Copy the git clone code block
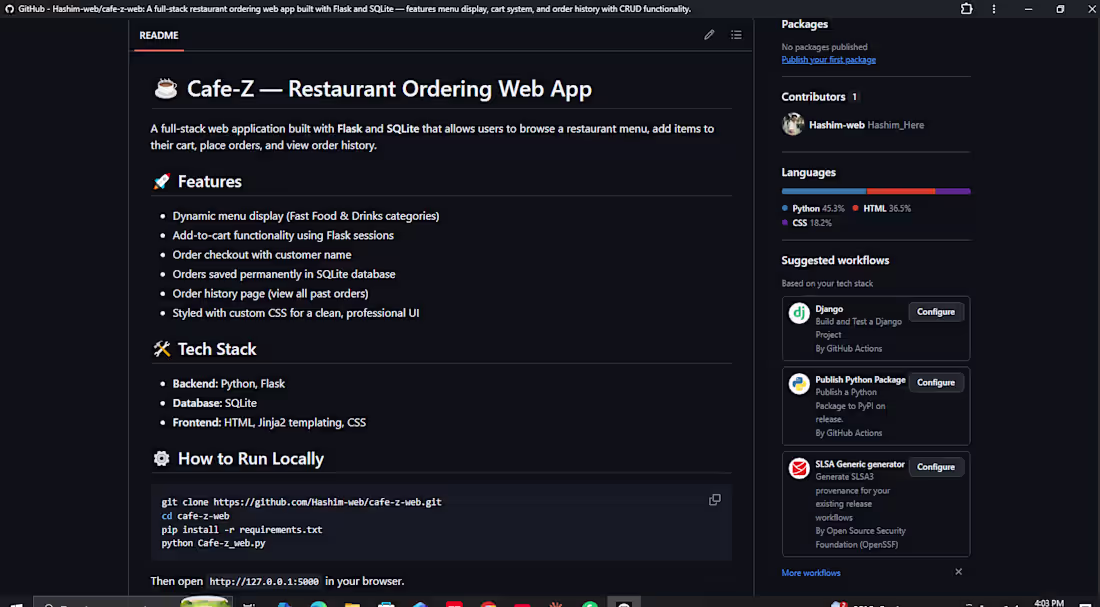The width and height of the screenshot is (1100, 607). click(715, 500)
